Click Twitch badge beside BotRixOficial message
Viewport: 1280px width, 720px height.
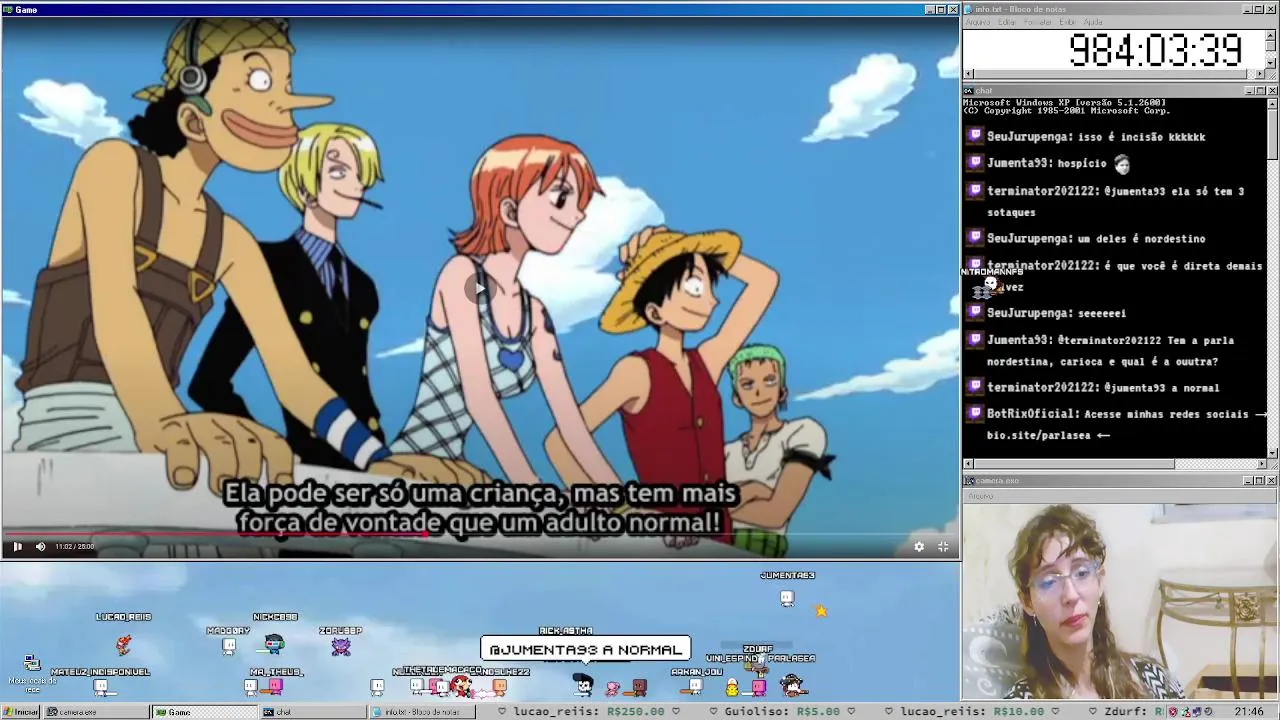pyautogui.click(x=975, y=413)
